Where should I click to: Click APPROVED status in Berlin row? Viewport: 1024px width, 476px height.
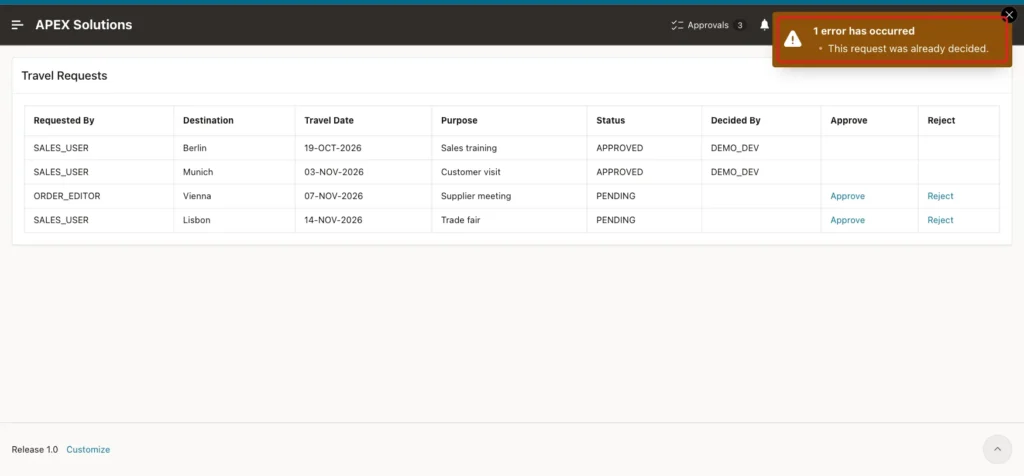[x=620, y=148]
